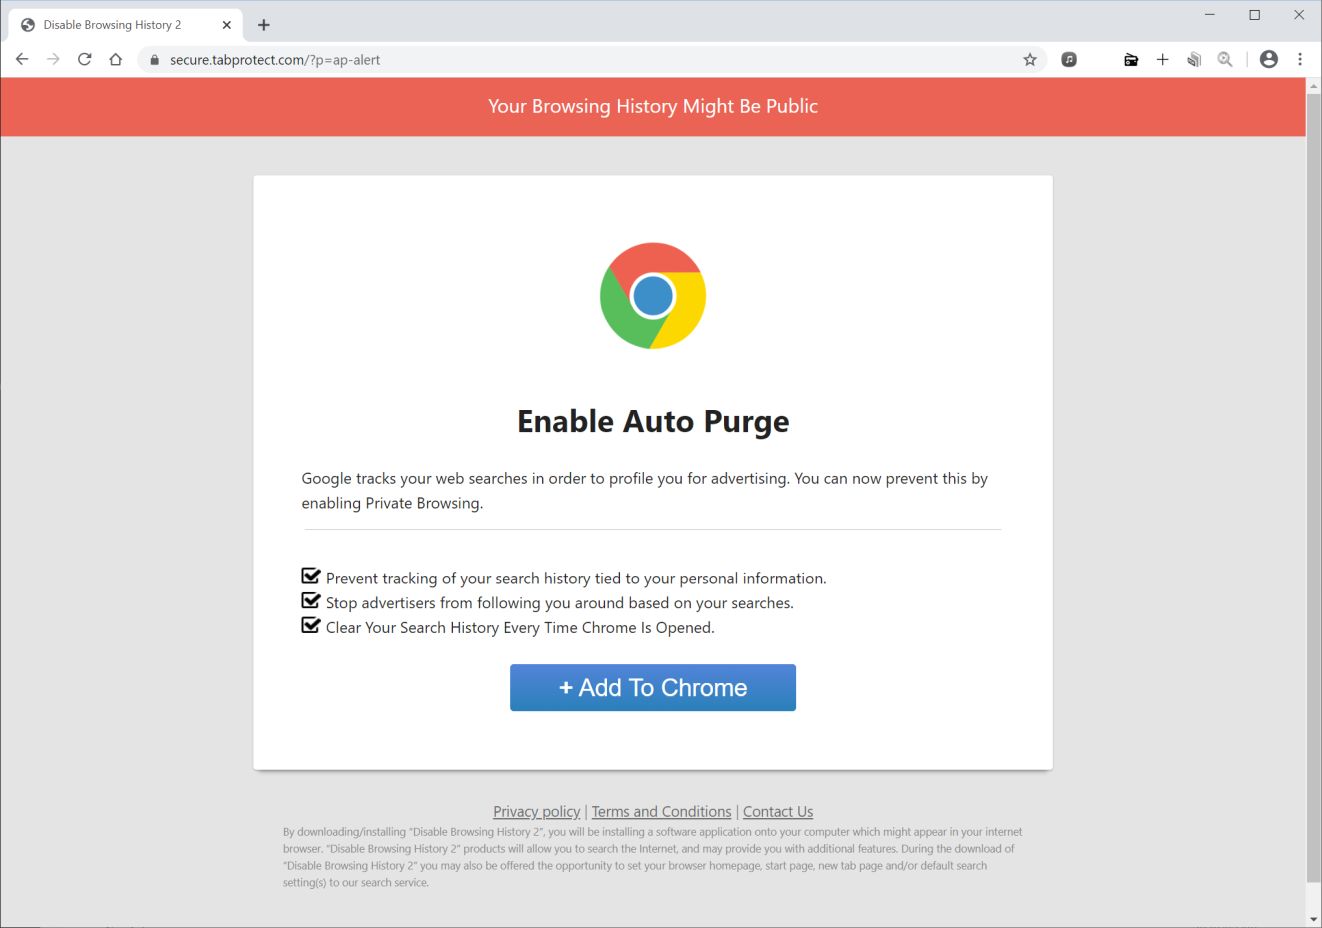Viewport: 1322px width, 928px height.
Task: Go to the browser home page
Action: coord(116,59)
